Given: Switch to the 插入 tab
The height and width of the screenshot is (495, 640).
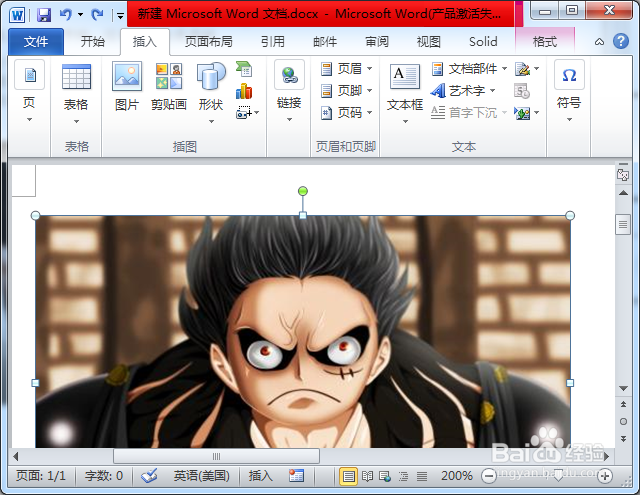Looking at the screenshot, I should point(144,42).
